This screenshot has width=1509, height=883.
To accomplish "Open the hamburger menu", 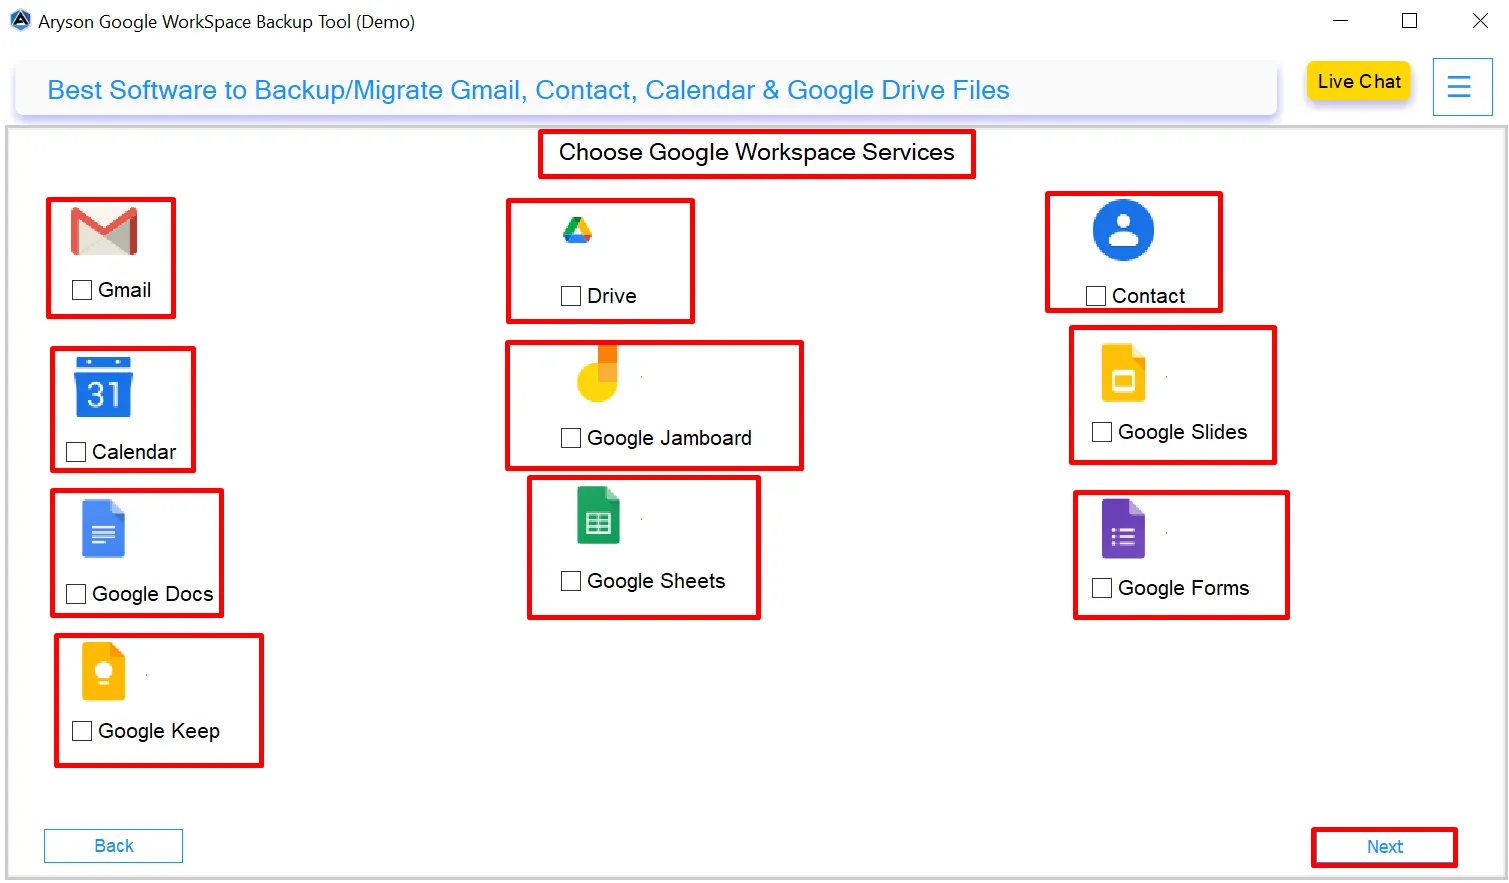I will coord(1462,86).
